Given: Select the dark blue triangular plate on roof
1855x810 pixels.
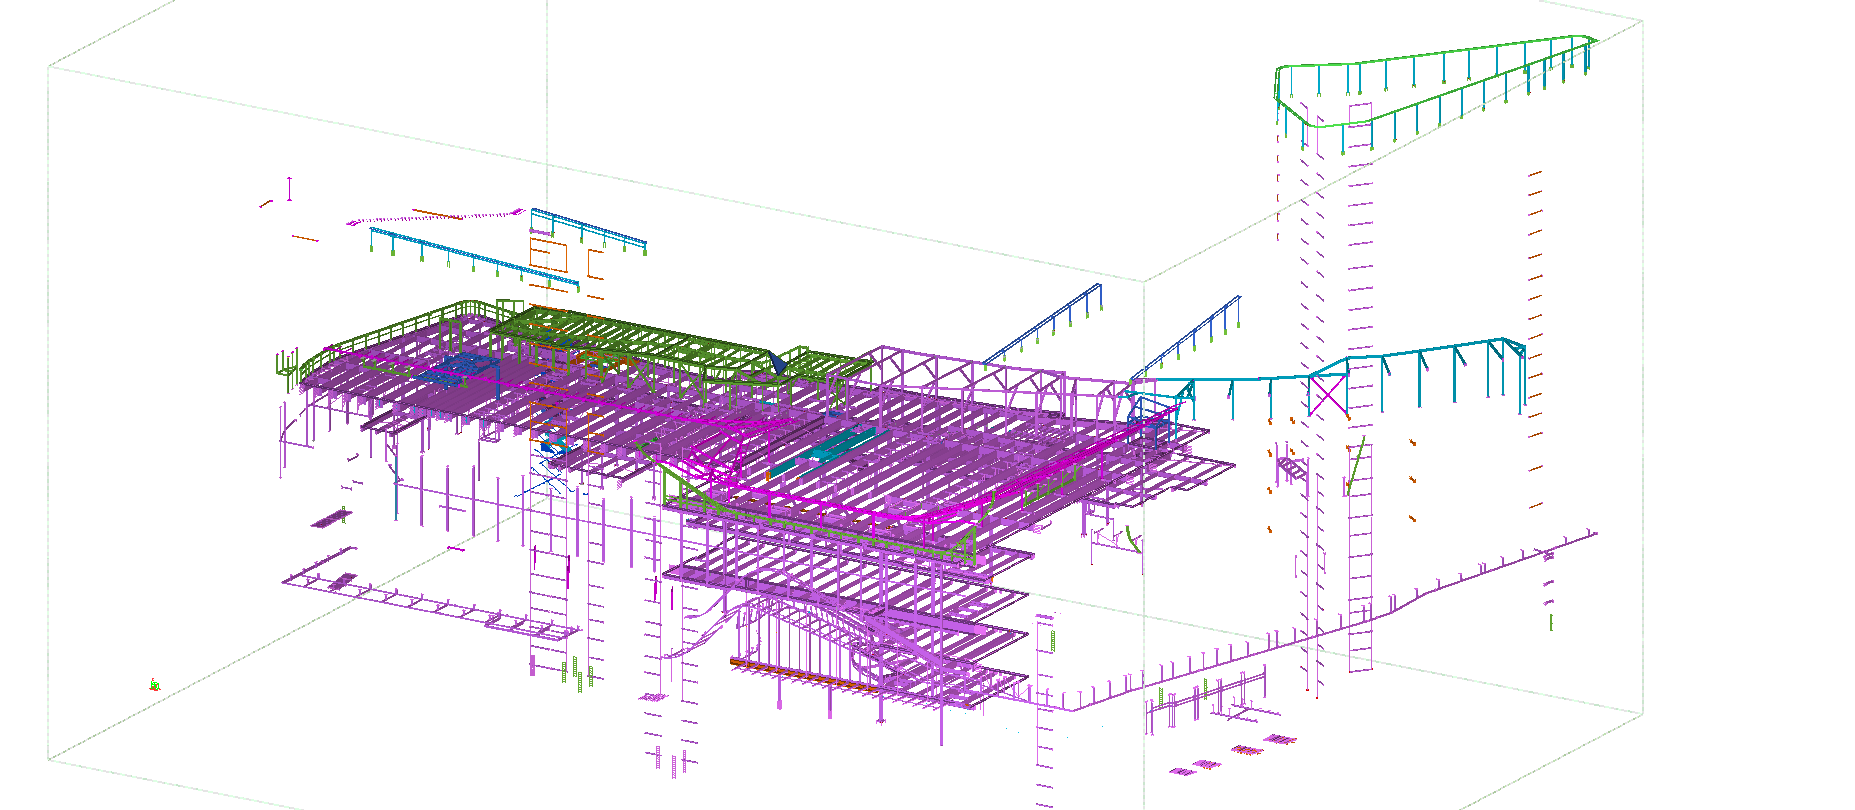Looking at the screenshot, I should coord(776,363).
